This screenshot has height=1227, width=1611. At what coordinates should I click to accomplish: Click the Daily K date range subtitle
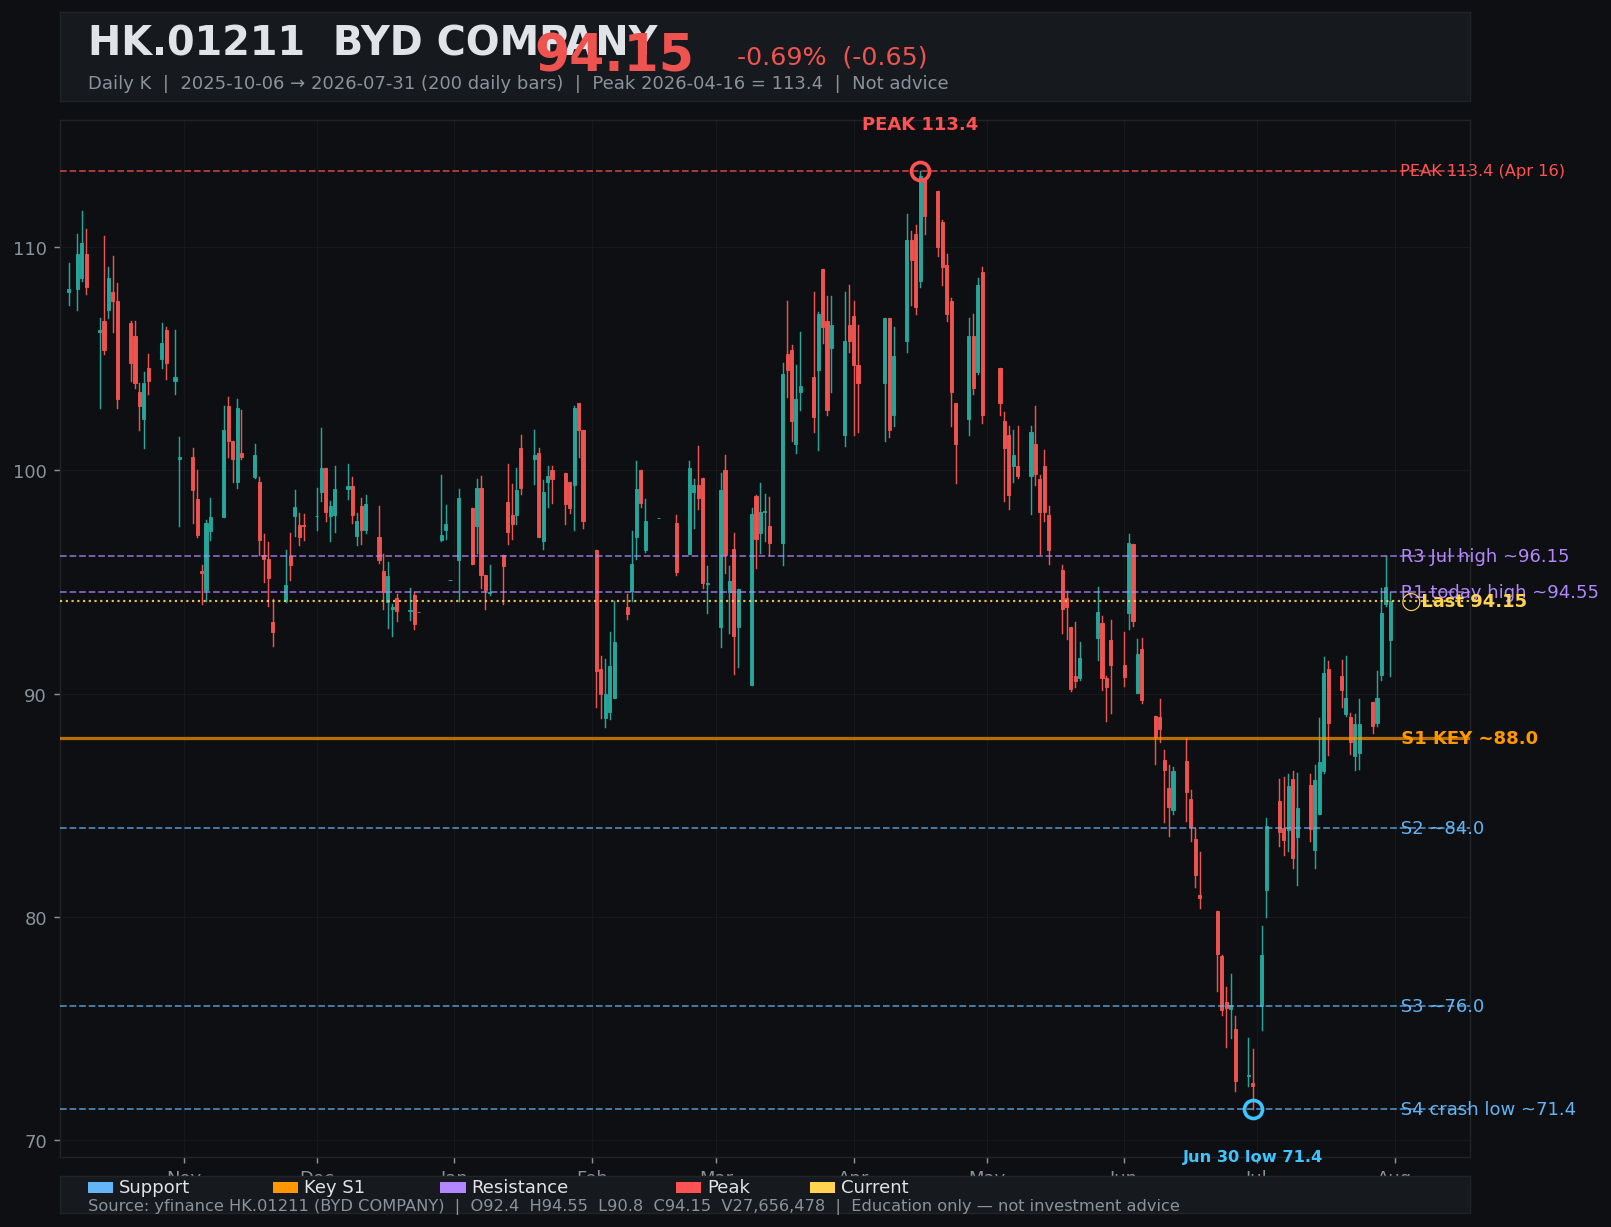[518, 84]
